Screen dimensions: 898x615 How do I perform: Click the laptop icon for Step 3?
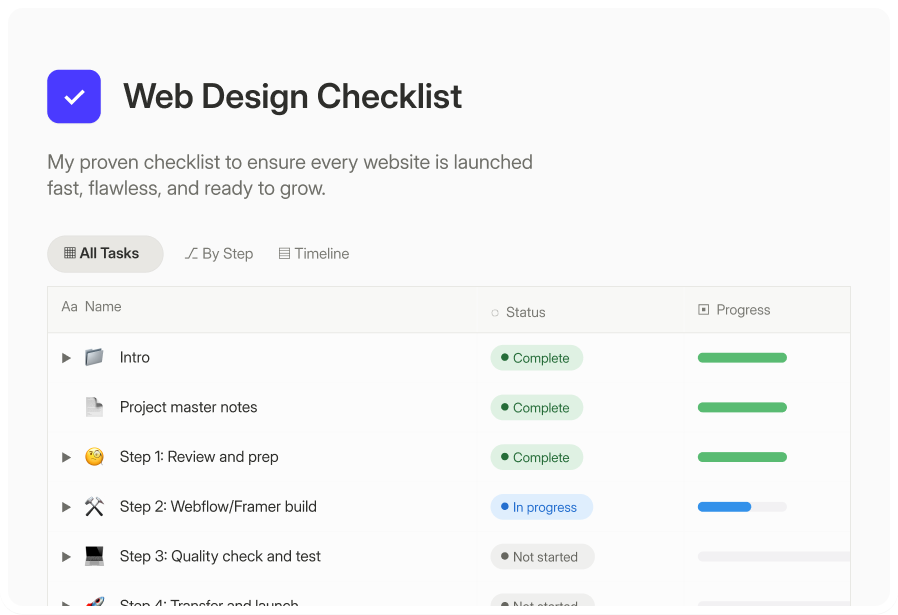[x=94, y=556]
